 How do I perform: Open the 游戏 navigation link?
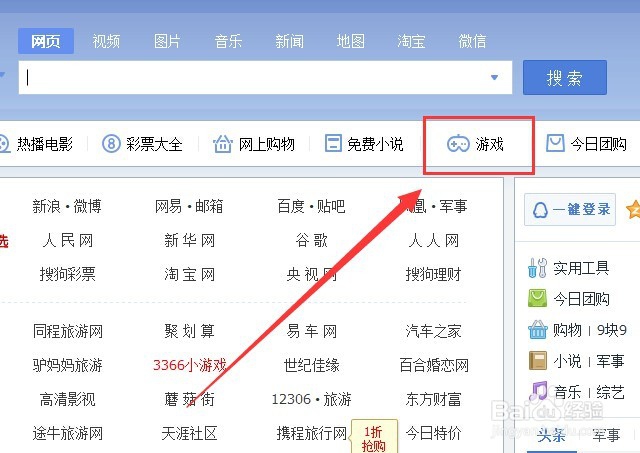click(x=489, y=144)
